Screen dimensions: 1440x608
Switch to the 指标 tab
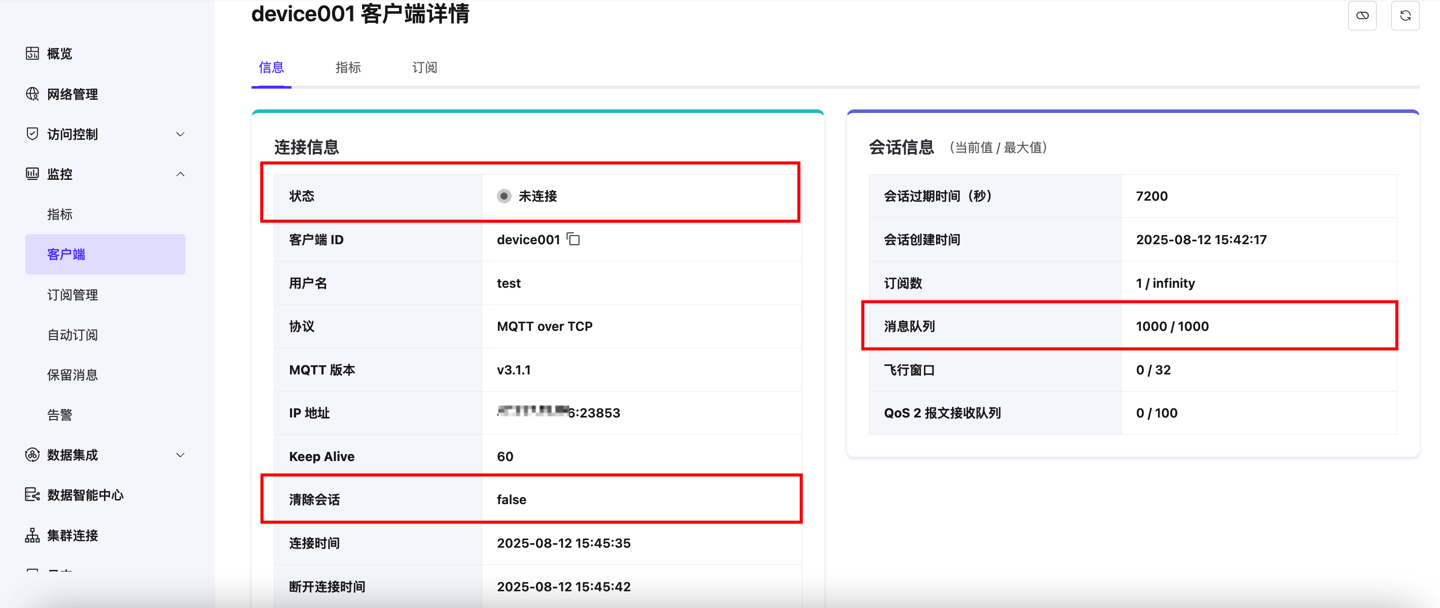coord(348,68)
